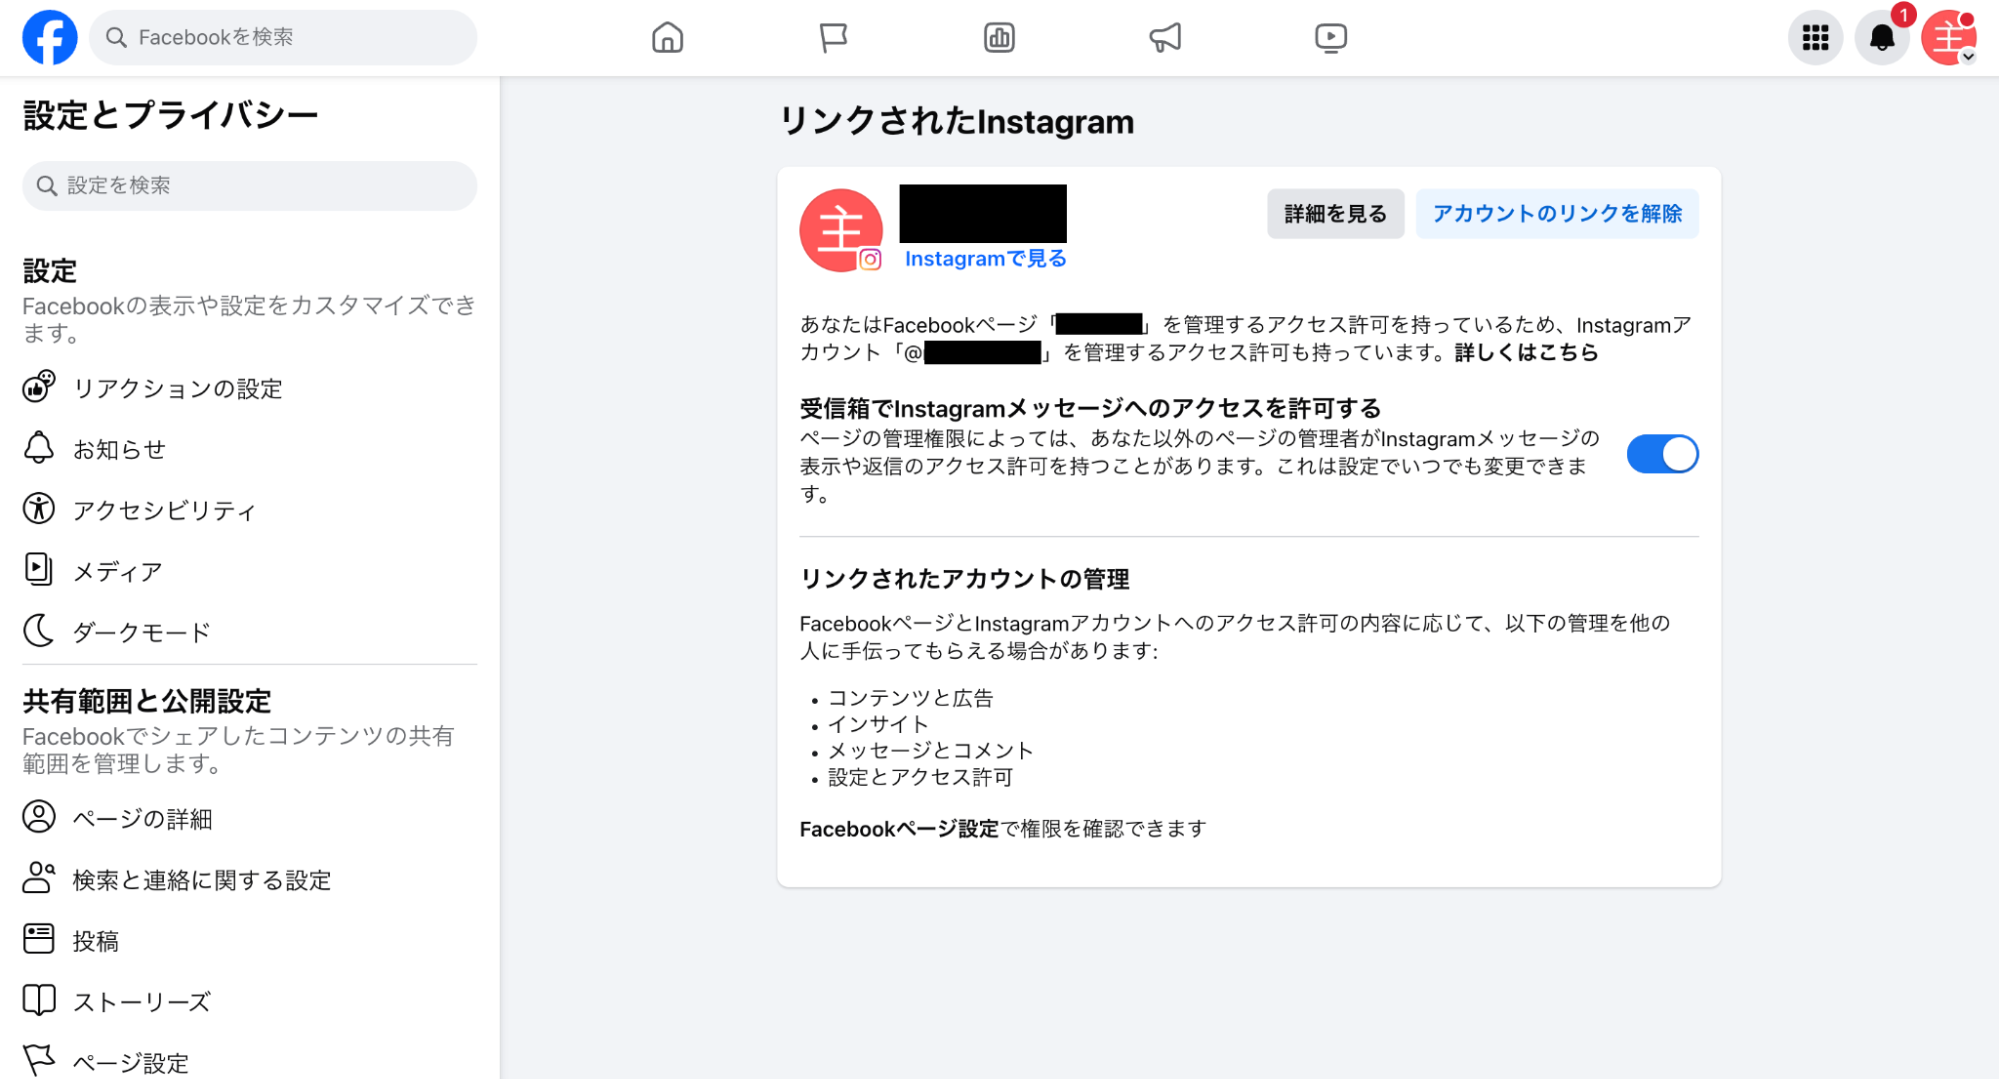Open the Pages flag icon
Screen dimensions: 1999x1079
pos(833,38)
